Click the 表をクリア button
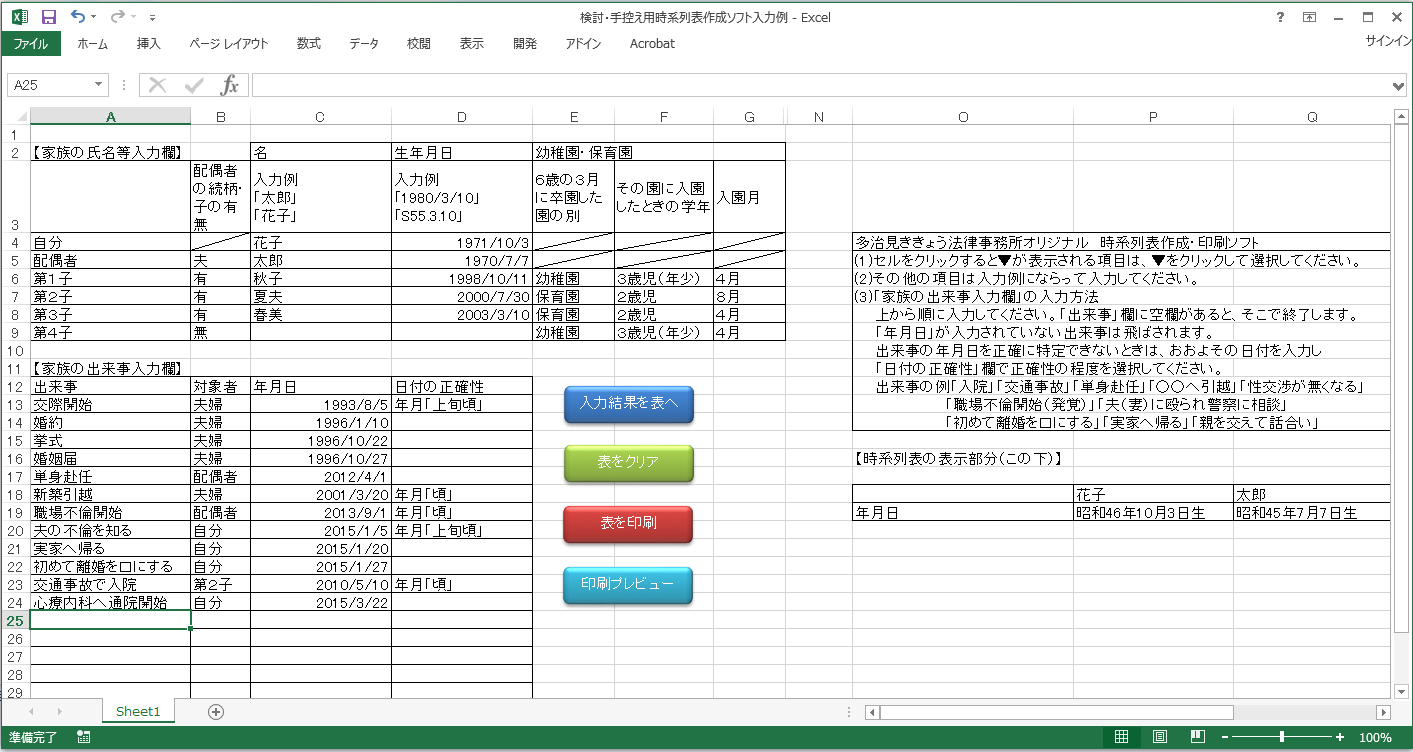Viewport: 1413px width, 752px height. (627, 463)
